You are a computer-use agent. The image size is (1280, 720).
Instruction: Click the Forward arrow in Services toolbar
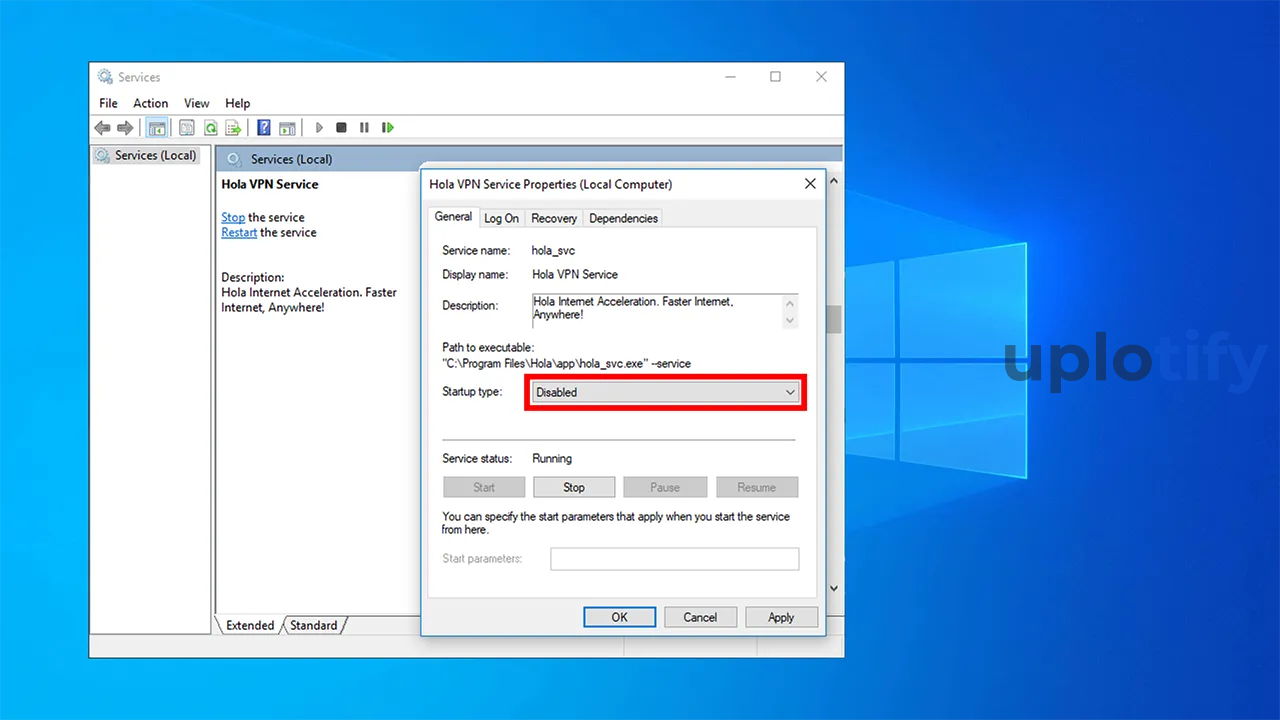125,128
